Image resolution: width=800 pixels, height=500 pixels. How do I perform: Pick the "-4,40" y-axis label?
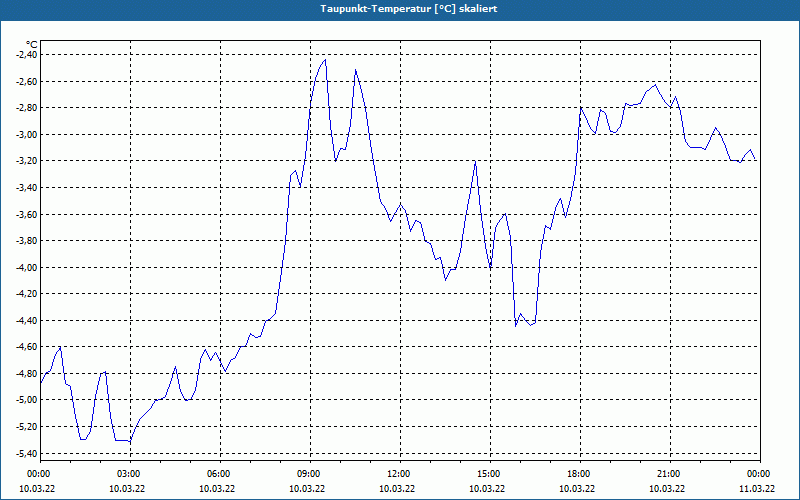tap(25, 320)
